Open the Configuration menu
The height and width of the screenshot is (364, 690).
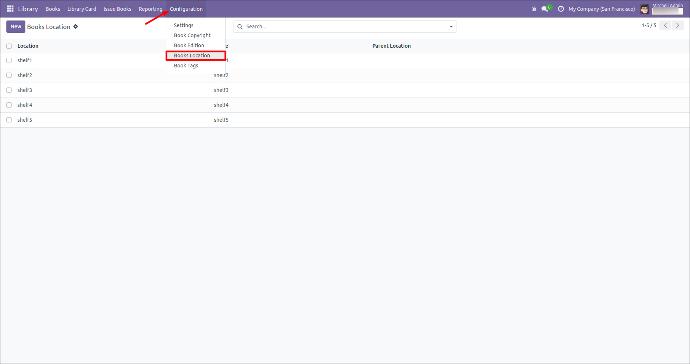pos(186,9)
